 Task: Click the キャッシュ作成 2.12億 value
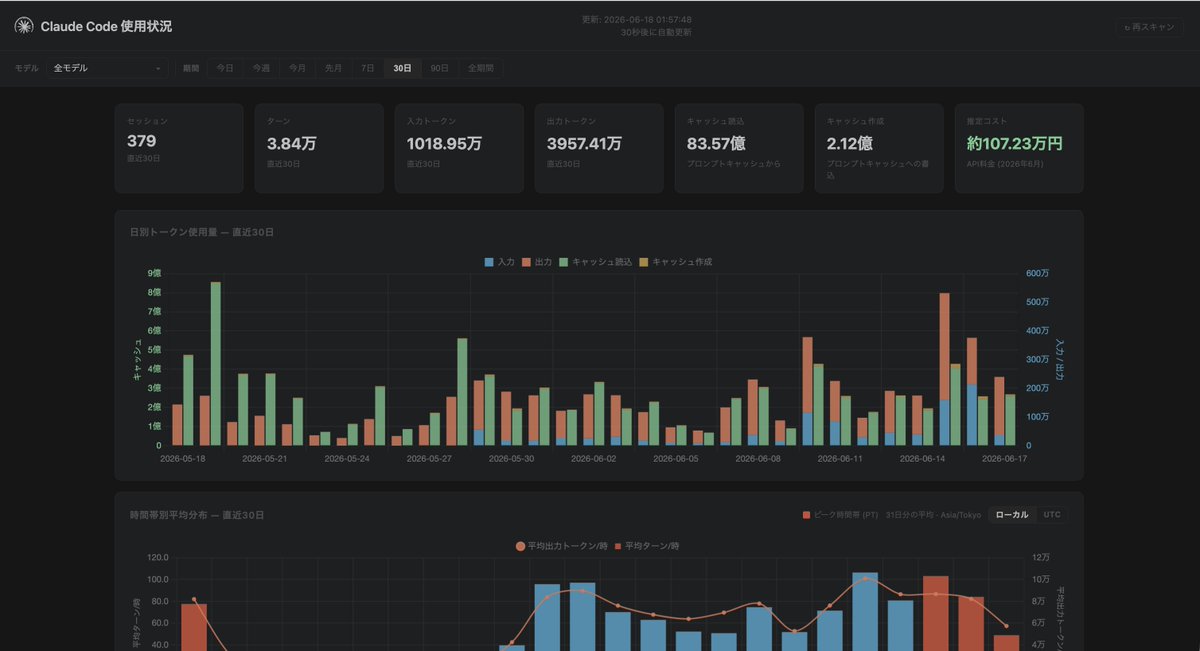tap(850, 143)
